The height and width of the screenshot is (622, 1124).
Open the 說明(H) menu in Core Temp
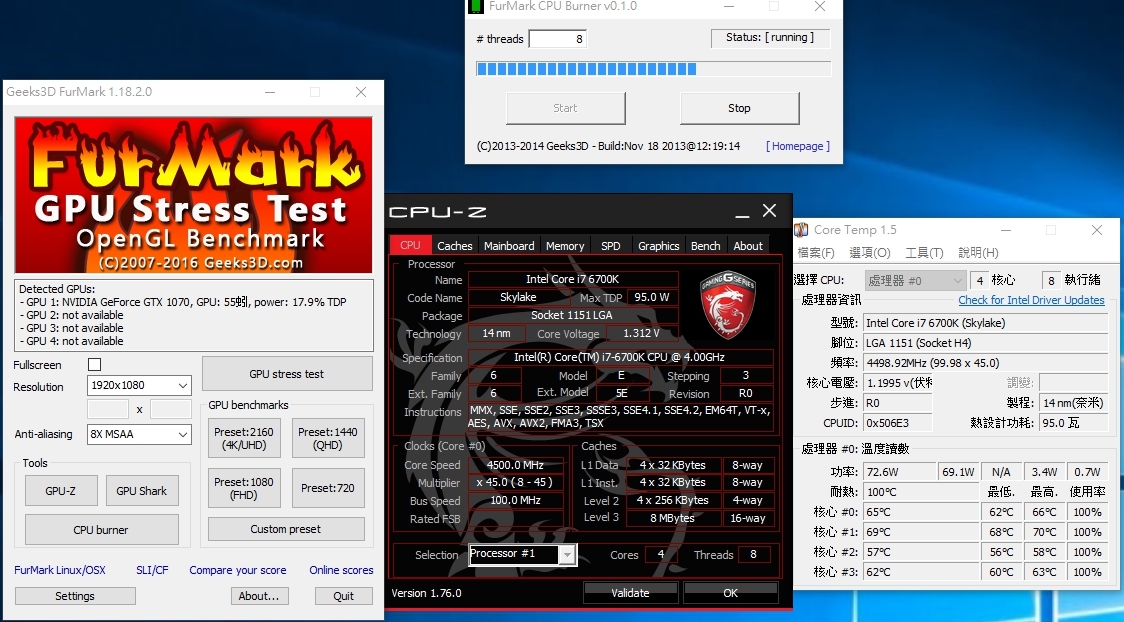(x=978, y=253)
